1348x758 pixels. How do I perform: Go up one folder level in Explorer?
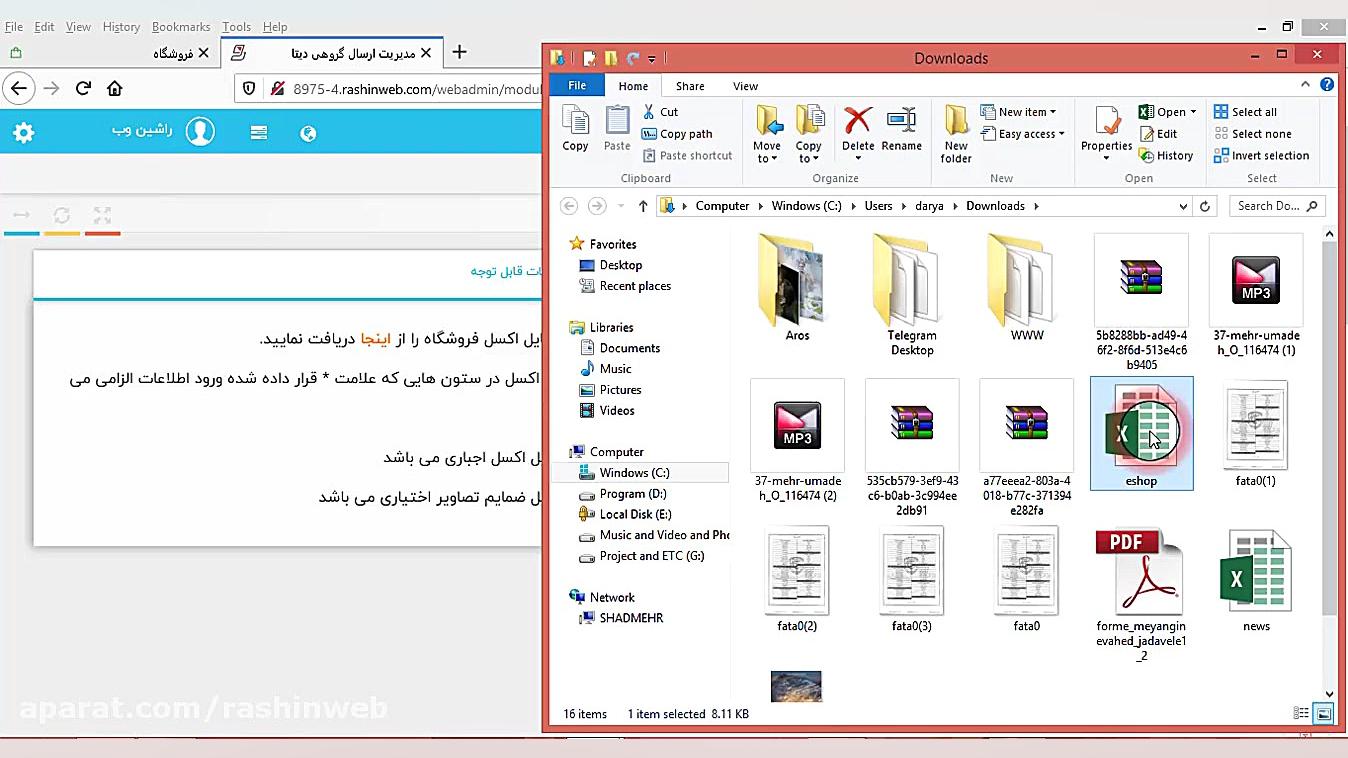[x=643, y=206]
